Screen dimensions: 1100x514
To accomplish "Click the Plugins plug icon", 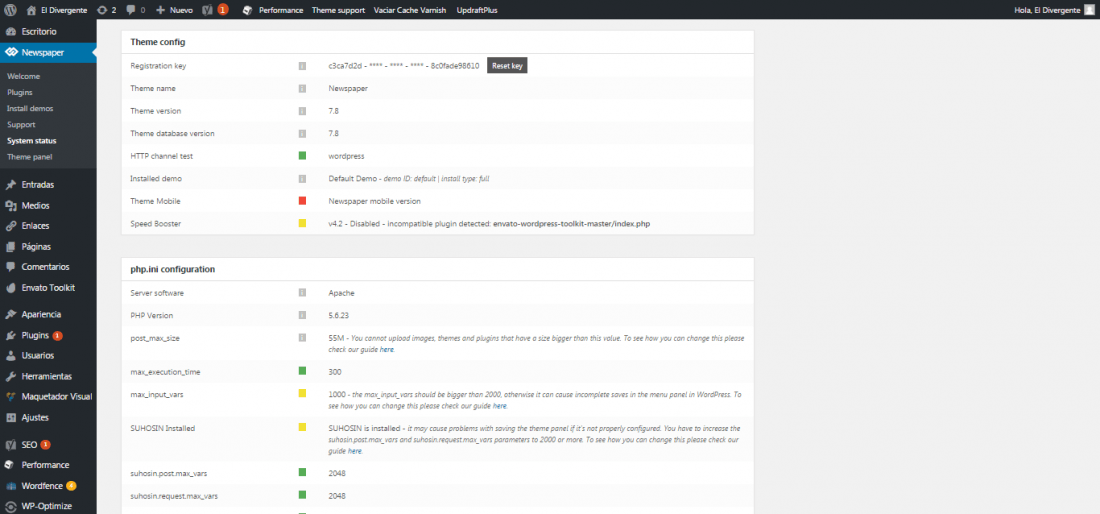I will 11,335.
